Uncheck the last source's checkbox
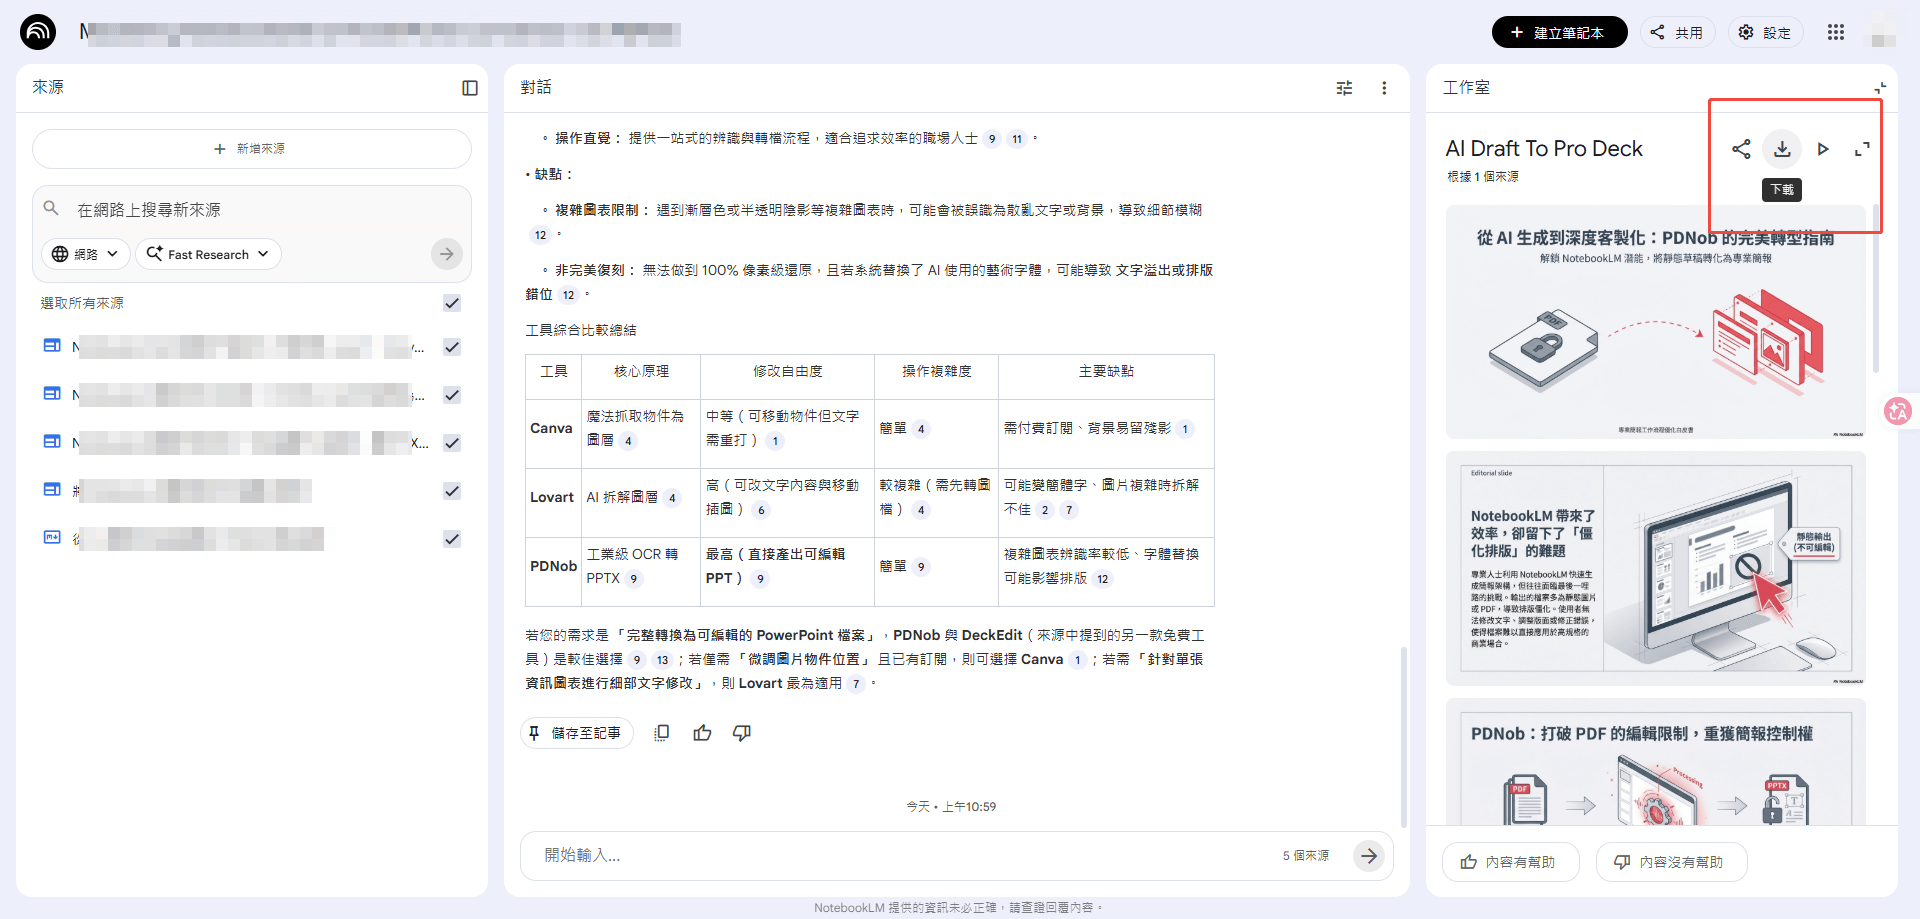The height and width of the screenshot is (919, 1920). pyautogui.click(x=451, y=538)
